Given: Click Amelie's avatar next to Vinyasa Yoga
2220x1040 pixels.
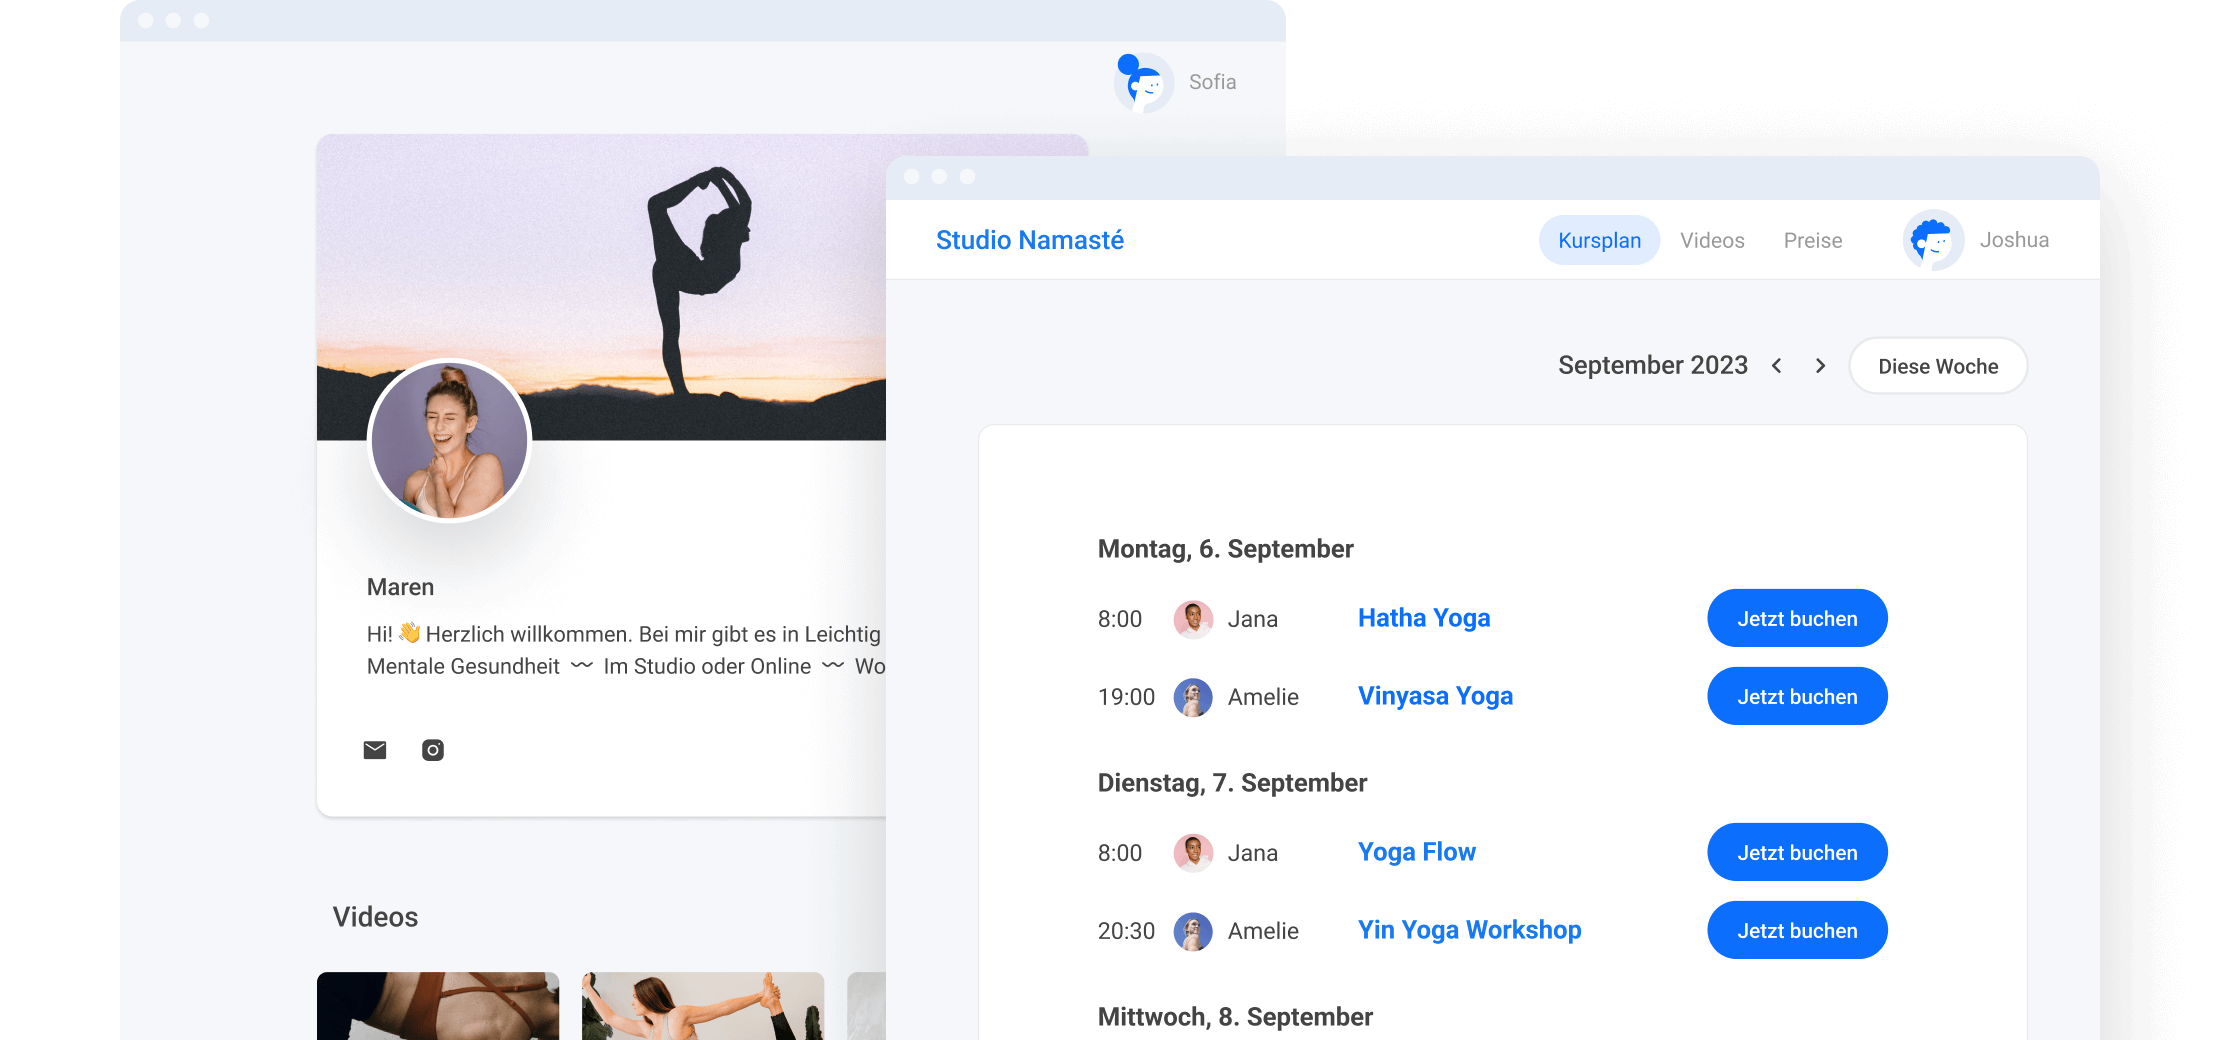Looking at the screenshot, I should (x=1193, y=697).
